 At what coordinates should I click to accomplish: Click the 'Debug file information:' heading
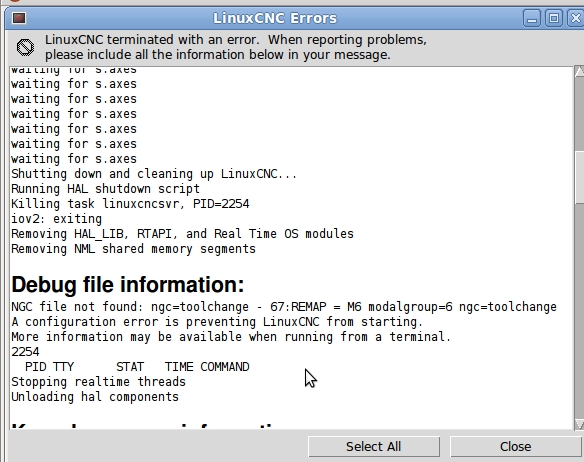click(x=128, y=284)
